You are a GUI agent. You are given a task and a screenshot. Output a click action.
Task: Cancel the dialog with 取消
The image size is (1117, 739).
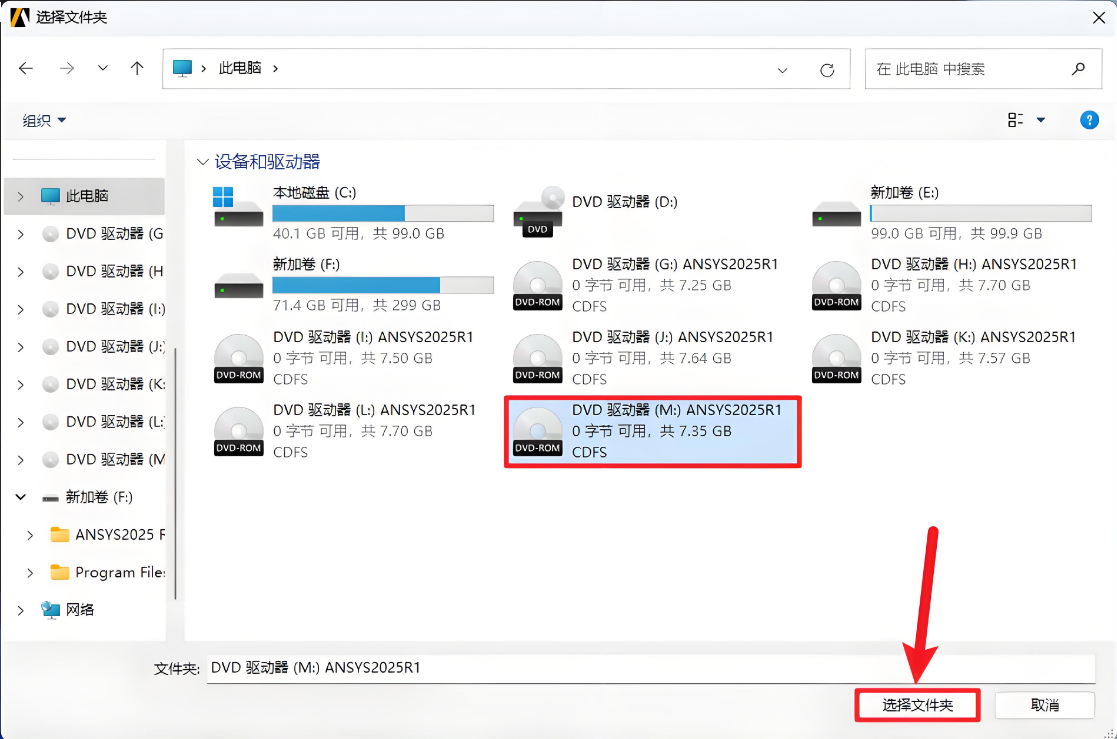click(1044, 706)
